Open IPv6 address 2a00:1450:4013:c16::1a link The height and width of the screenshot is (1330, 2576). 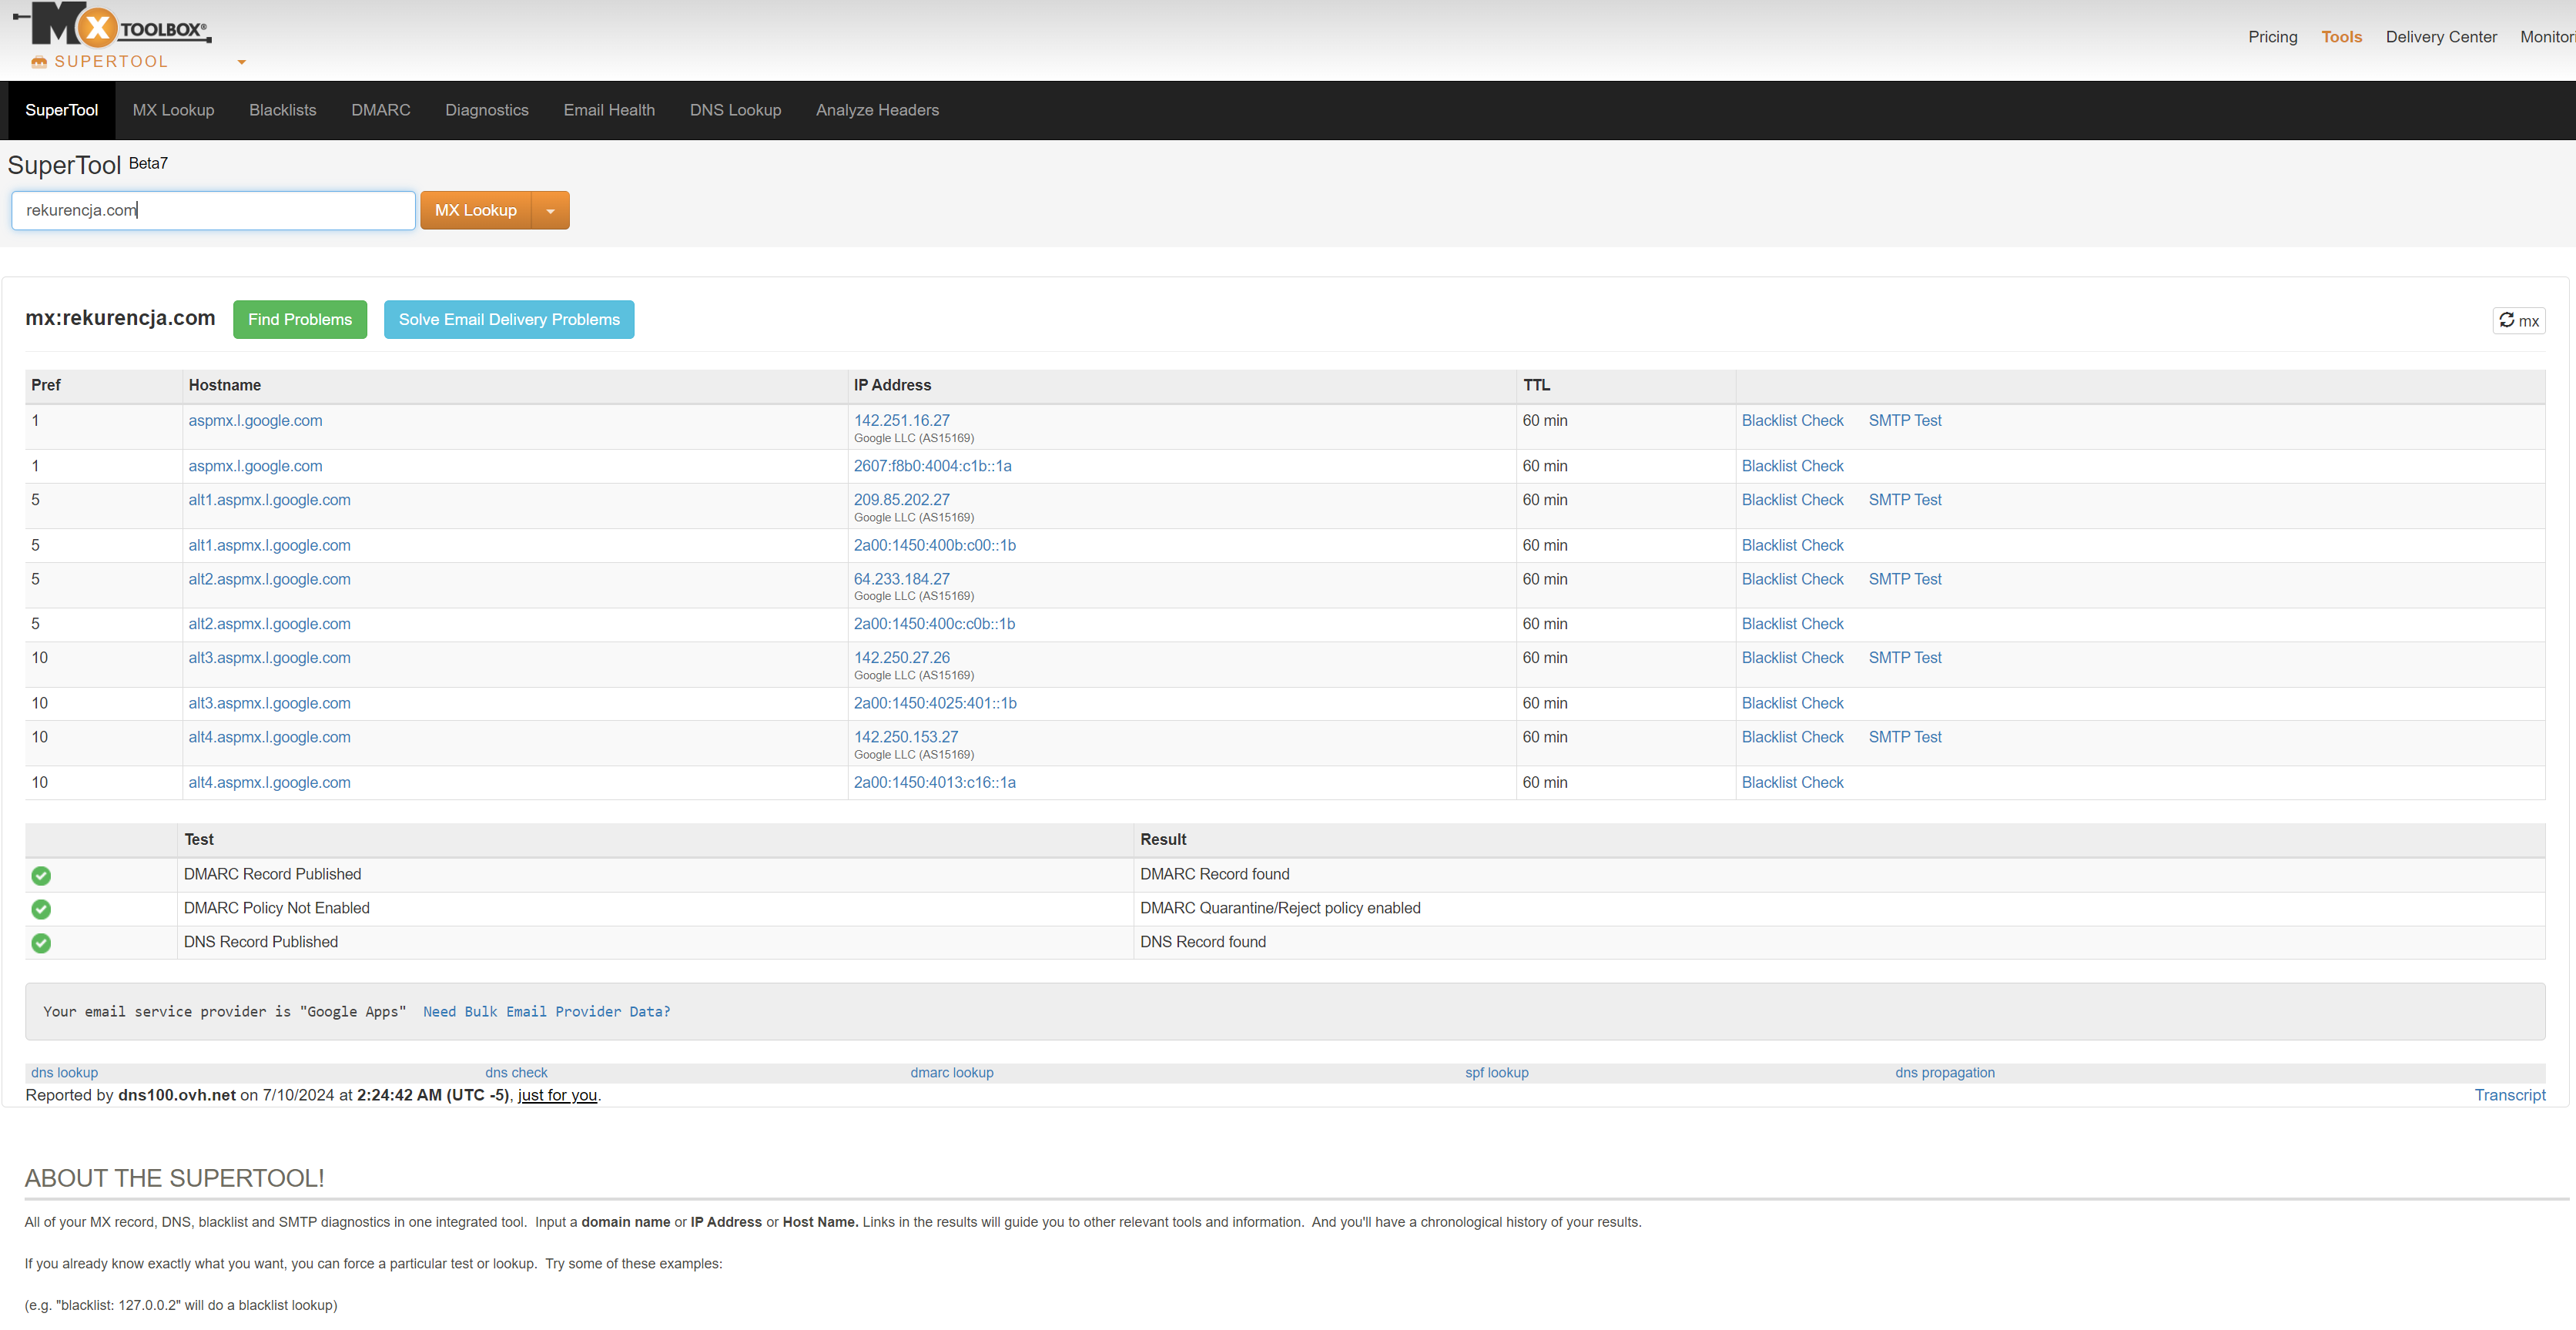(x=934, y=783)
